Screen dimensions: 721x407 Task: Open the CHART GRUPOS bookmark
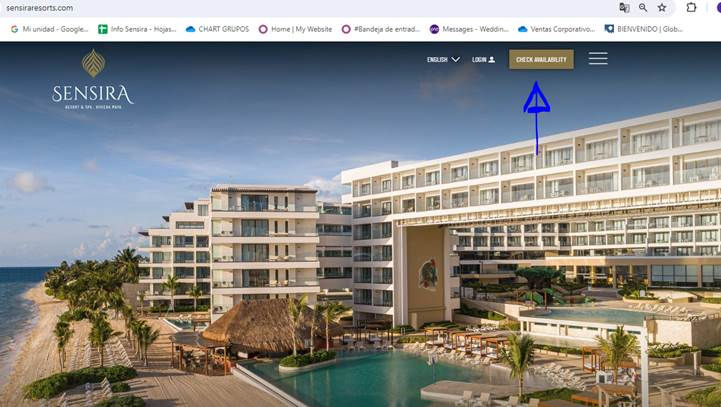tap(217, 29)
